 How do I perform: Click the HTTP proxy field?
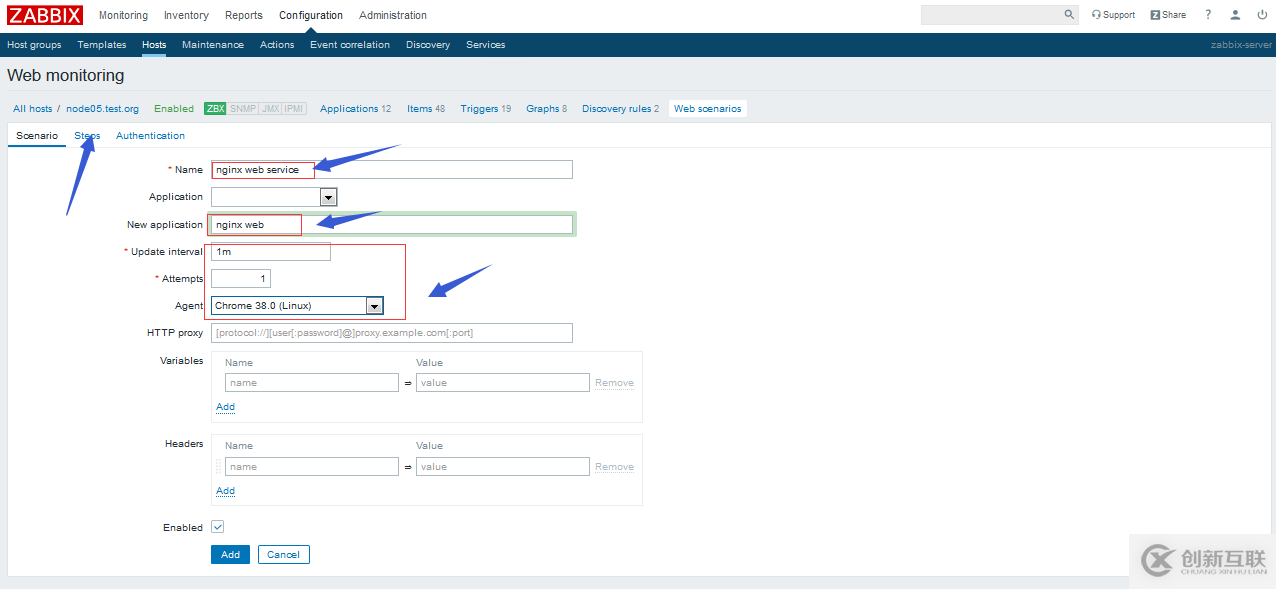tap(392, 333)
